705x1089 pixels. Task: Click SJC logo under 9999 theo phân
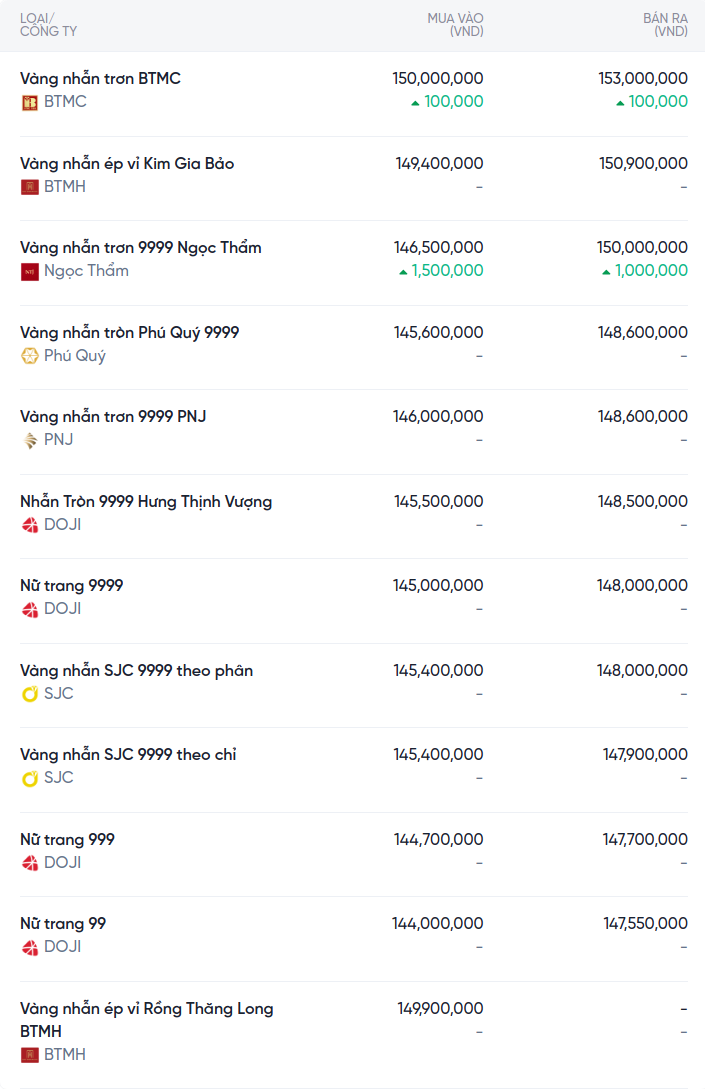[30, 694]
